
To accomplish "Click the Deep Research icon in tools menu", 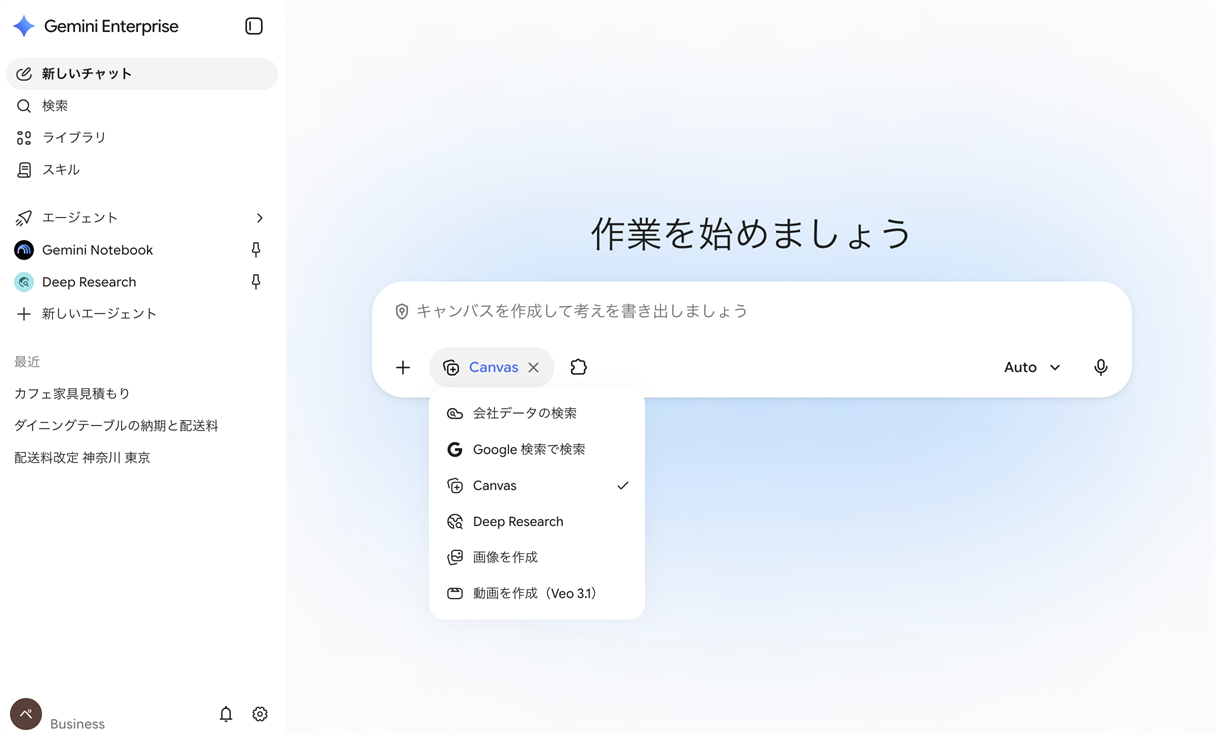I will click(x=455, y=522).
